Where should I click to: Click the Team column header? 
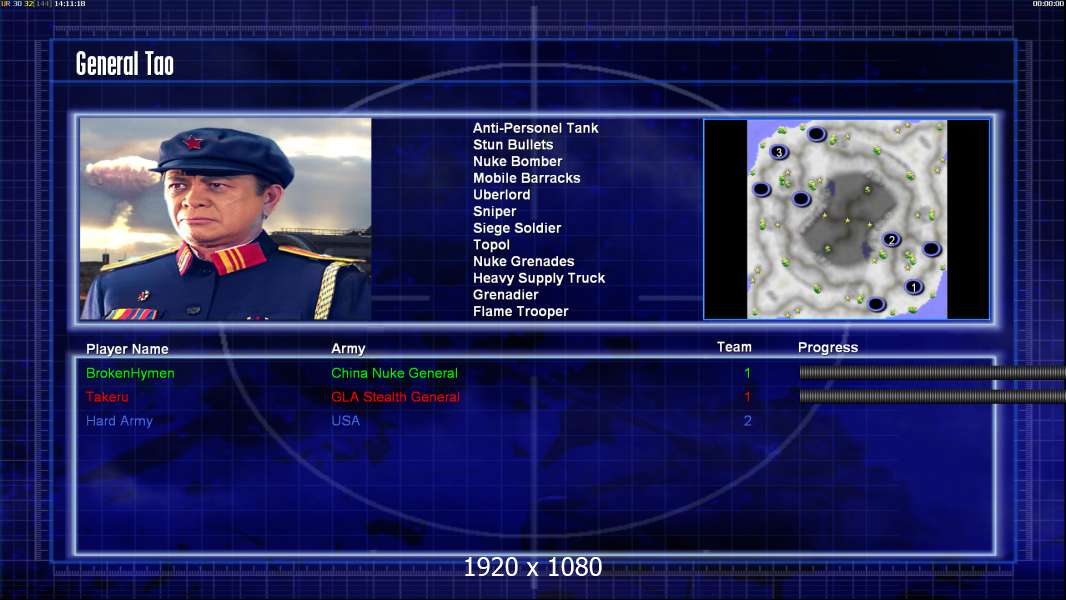pos(734,347)
